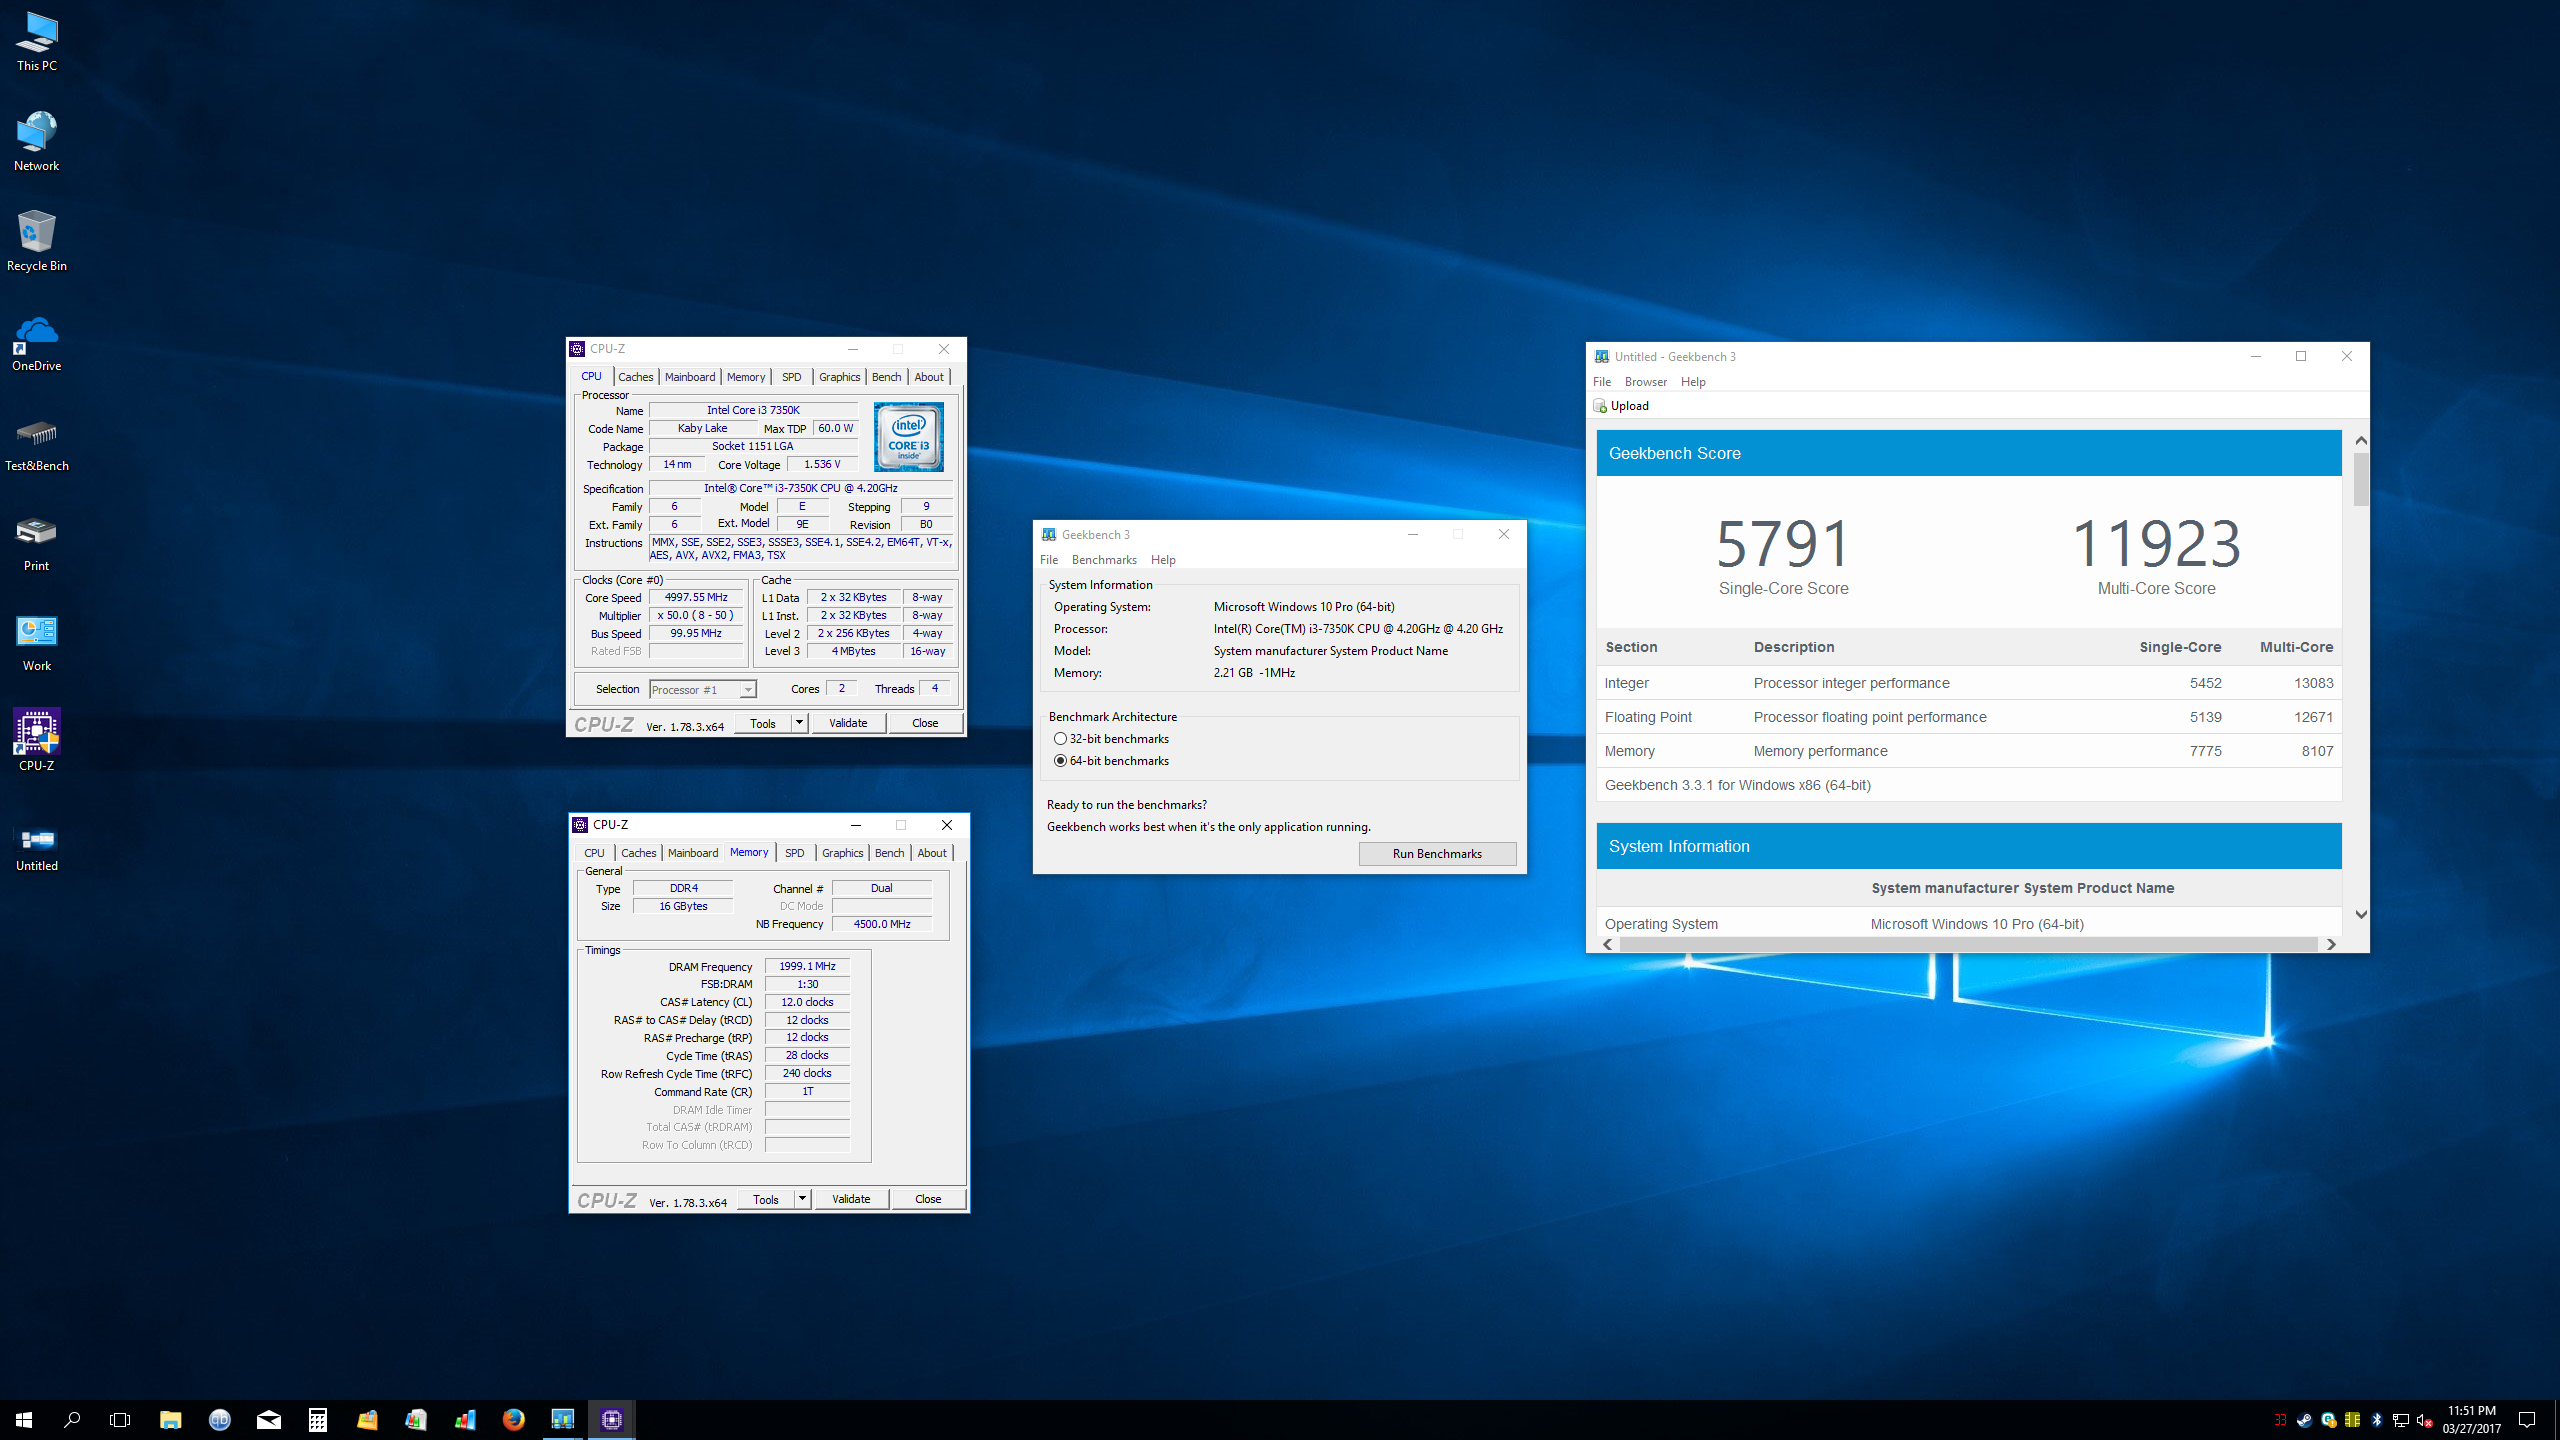Viewport: 2560px width, 1440px height.
Task: Expand Tools dropdown arrow in upper CPU-Z
Action: [800, 723]
